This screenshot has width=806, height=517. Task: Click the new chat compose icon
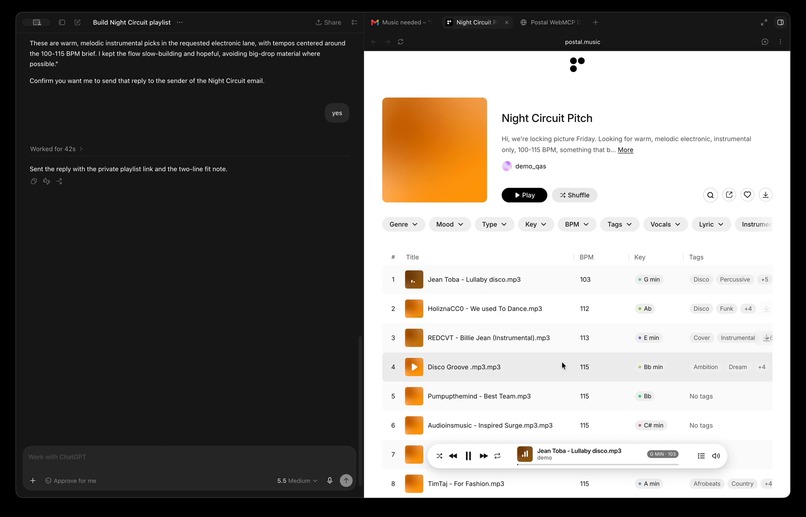[78, 23]
